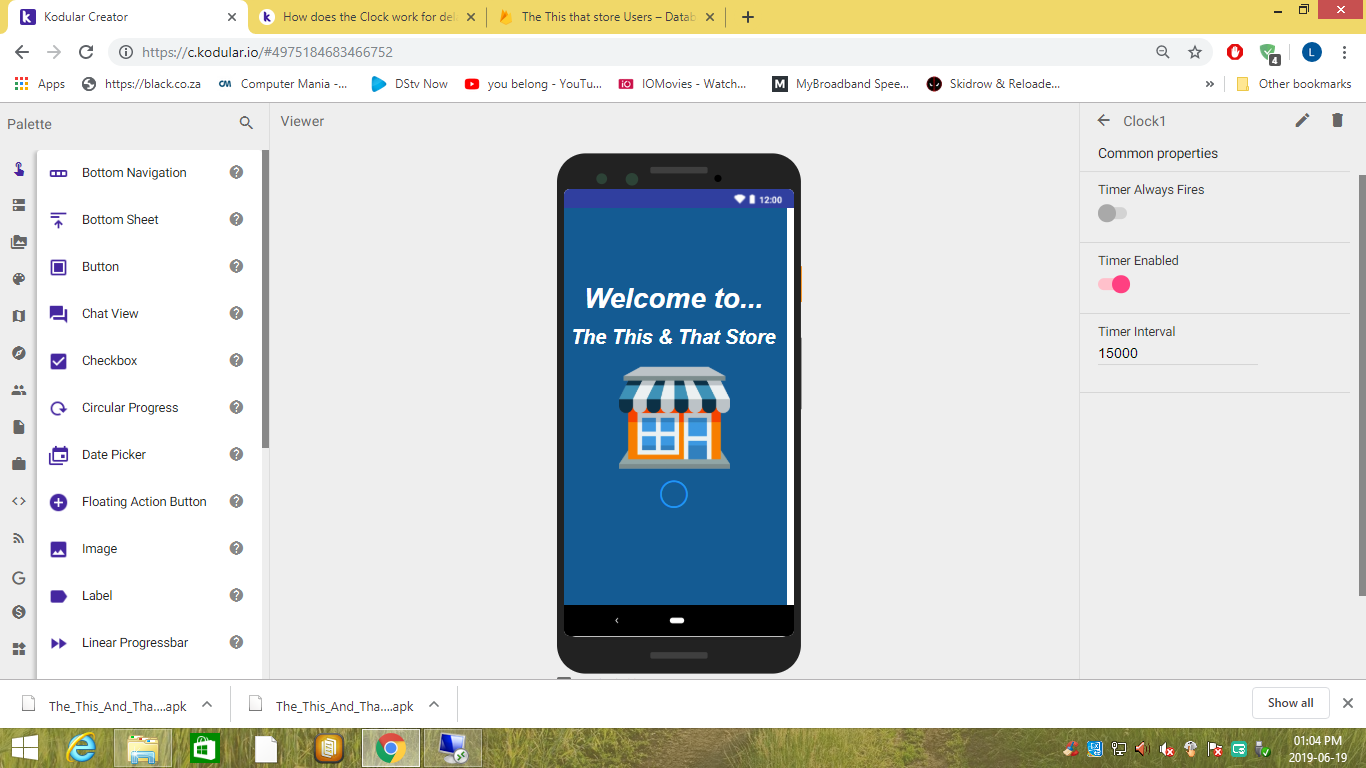Expand options for second downloaded apk

pos(434,704)
